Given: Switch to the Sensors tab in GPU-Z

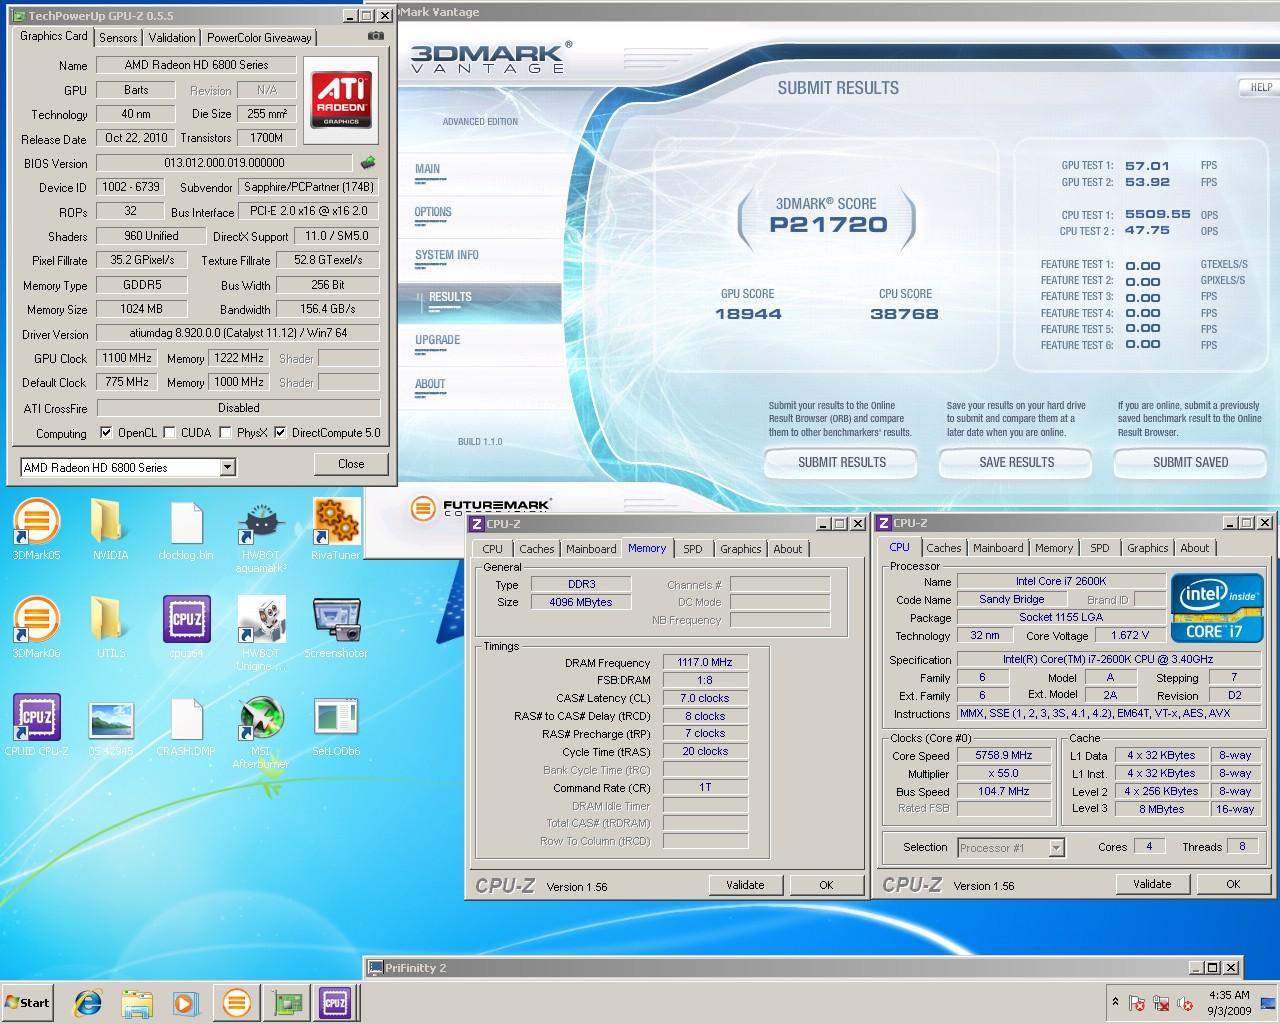Looking at the screenshot, I should coord(118,37).
